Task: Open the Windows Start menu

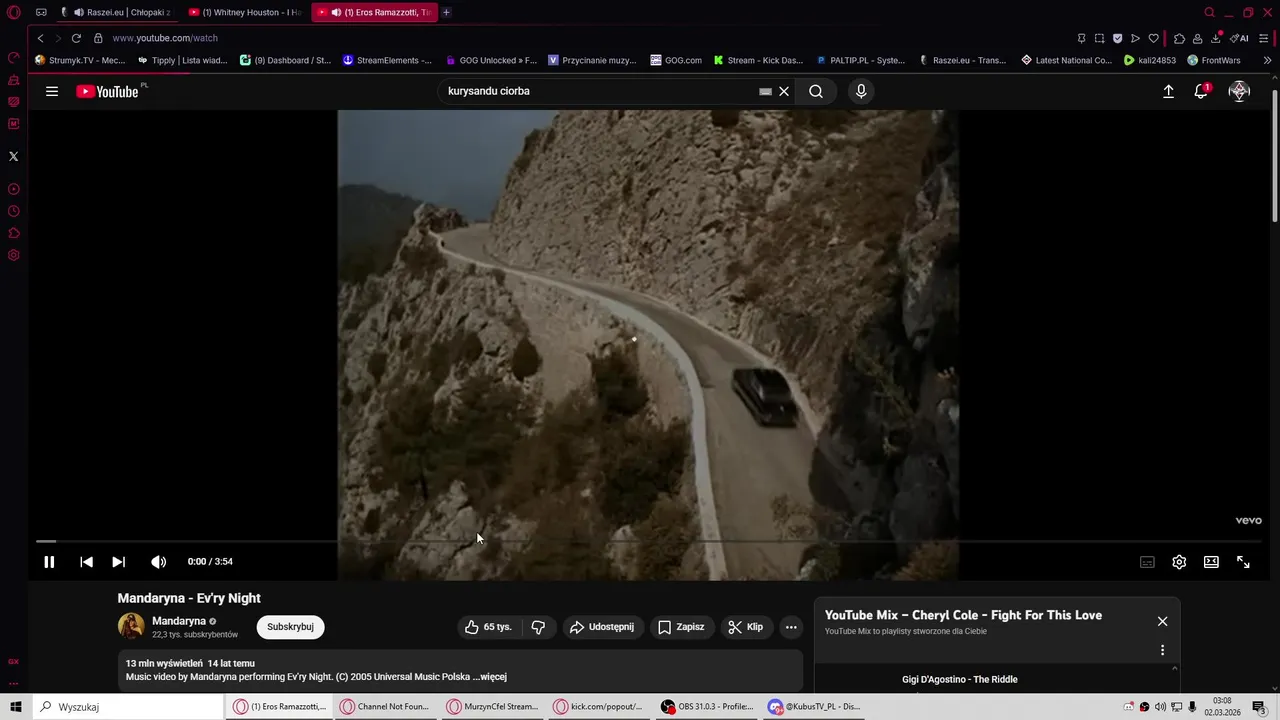Action: (x=15, y=707)
